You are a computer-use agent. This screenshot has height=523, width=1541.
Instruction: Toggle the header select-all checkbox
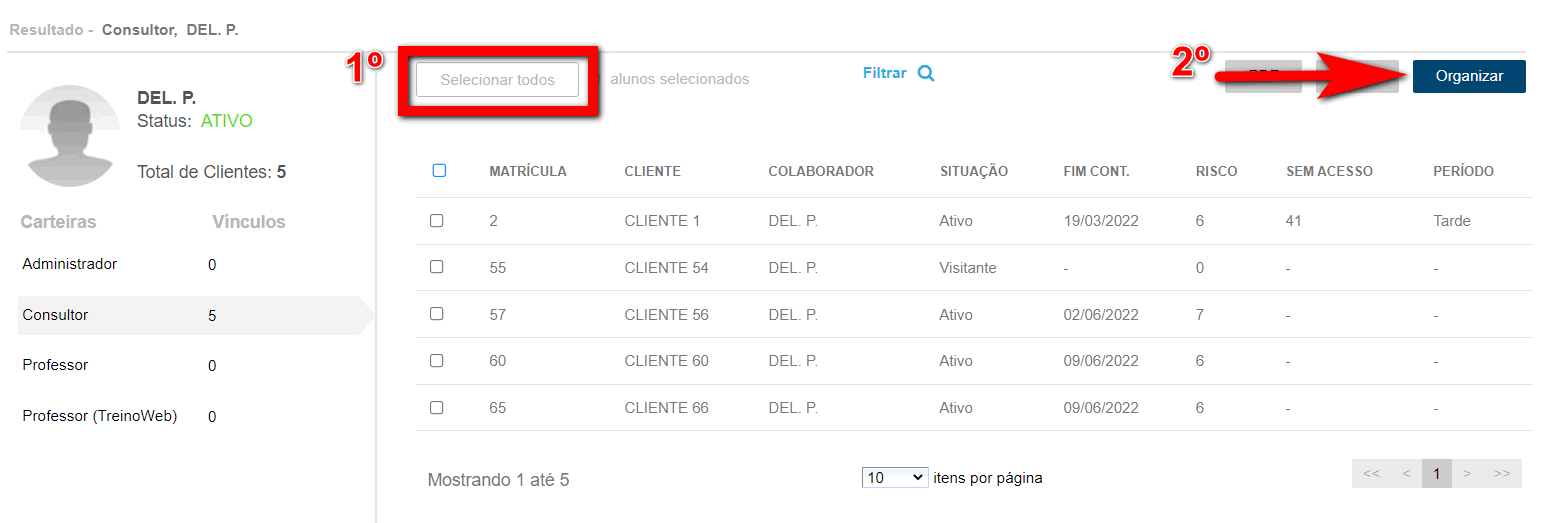[439, 171]
